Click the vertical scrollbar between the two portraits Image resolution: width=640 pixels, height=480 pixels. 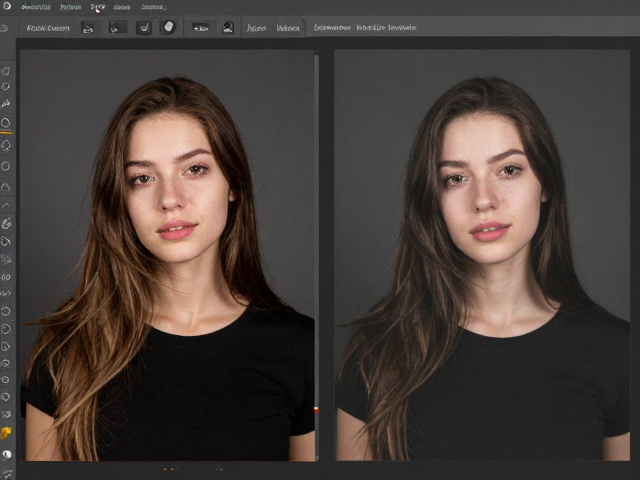pyautogui.click(x=317, y=256)
